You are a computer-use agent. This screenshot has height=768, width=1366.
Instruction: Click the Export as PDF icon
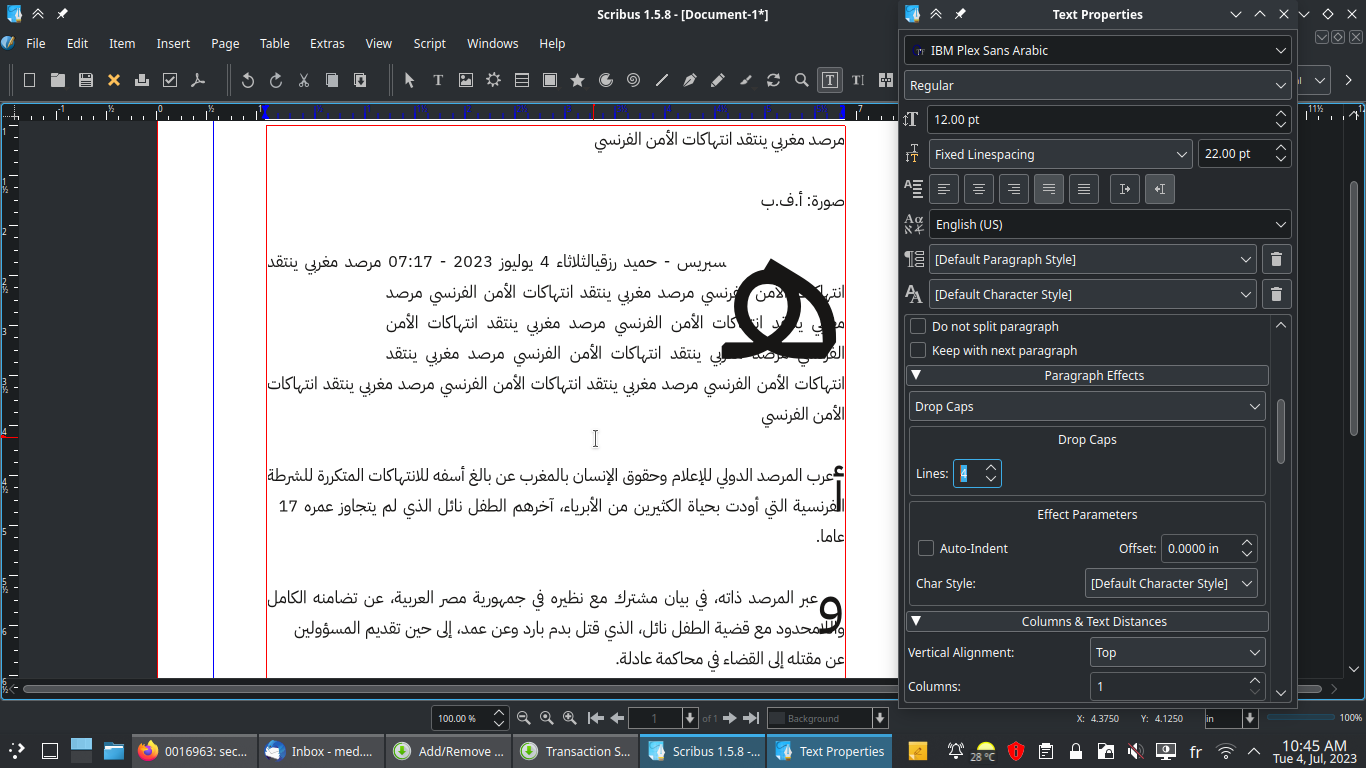(x=198, y=80)
